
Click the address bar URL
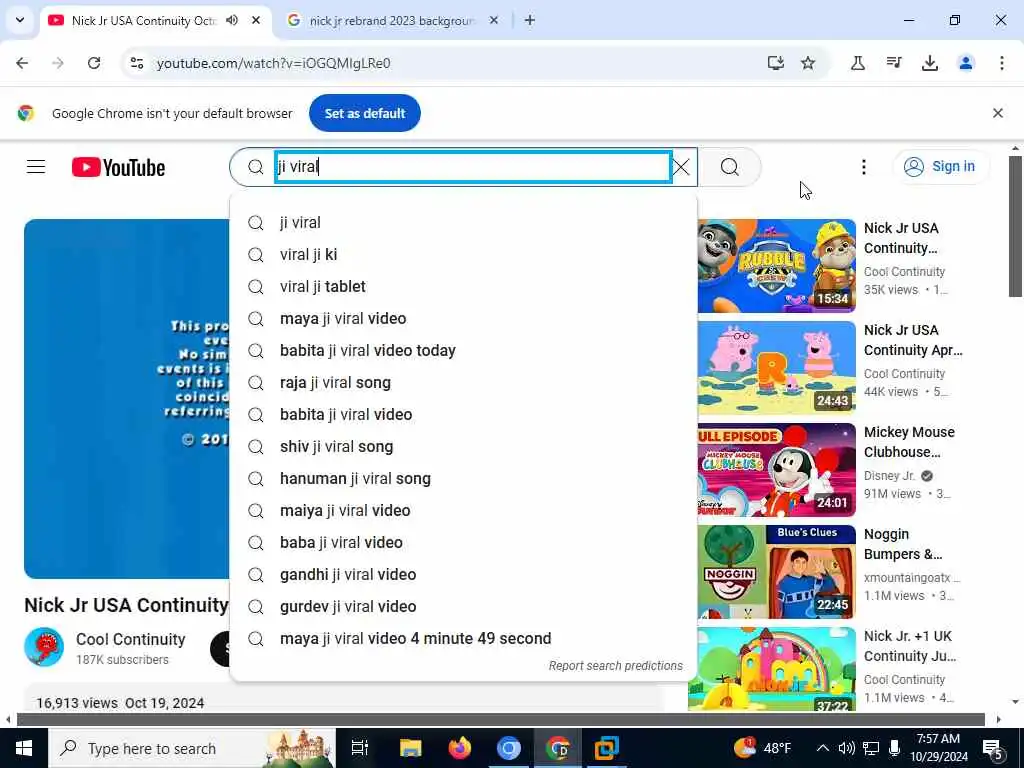coord(274,63)
